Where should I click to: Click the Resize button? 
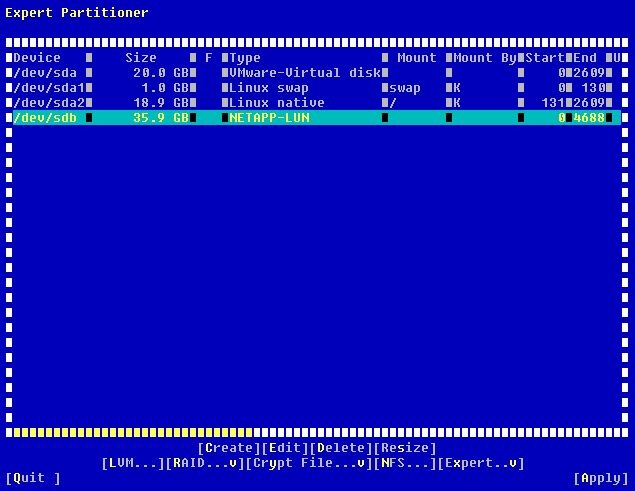click(x=405, y=448)
